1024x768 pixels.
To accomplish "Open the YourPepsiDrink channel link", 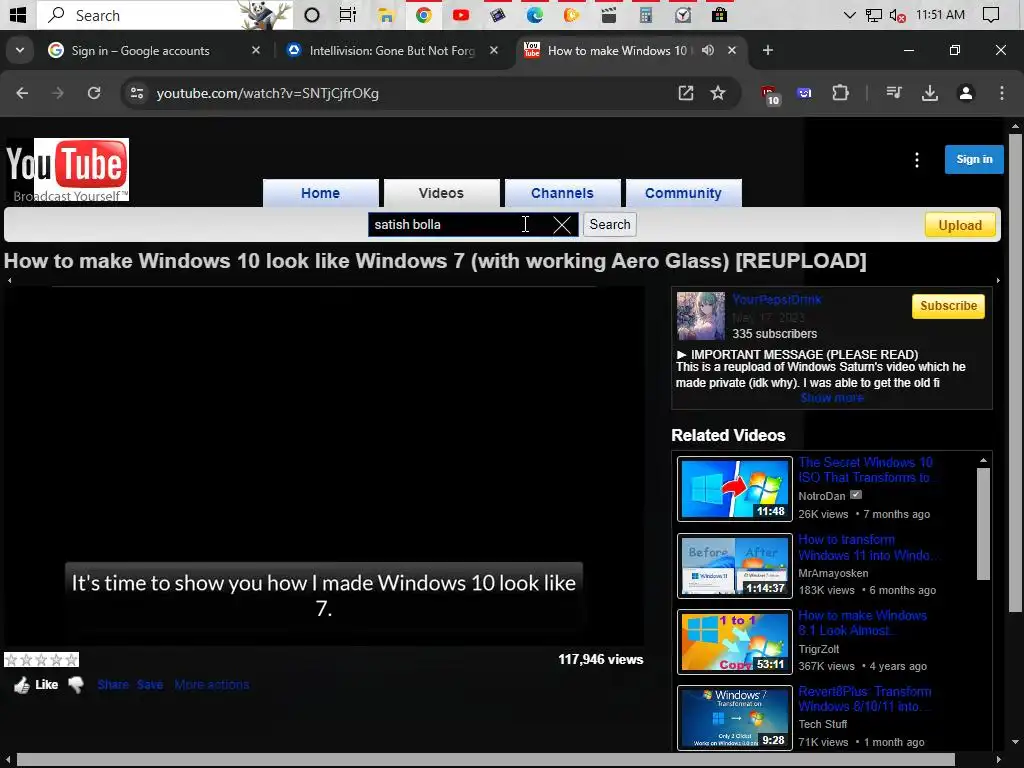I will pyautogui.click(x=777, y=300).
